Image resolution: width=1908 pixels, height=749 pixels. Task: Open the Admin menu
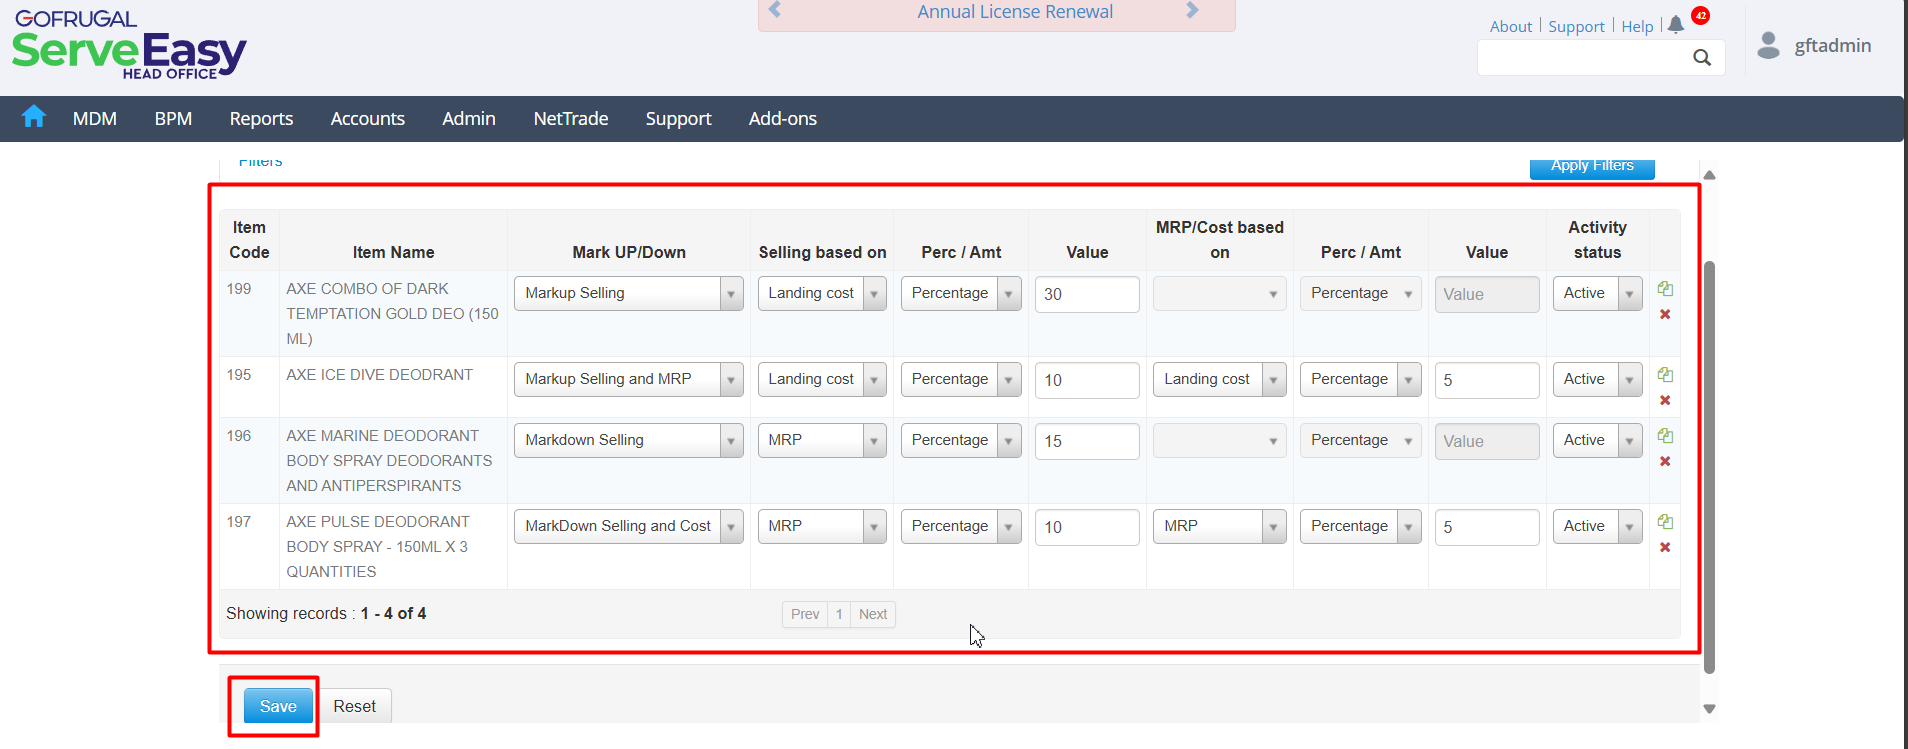coord(469,118)
